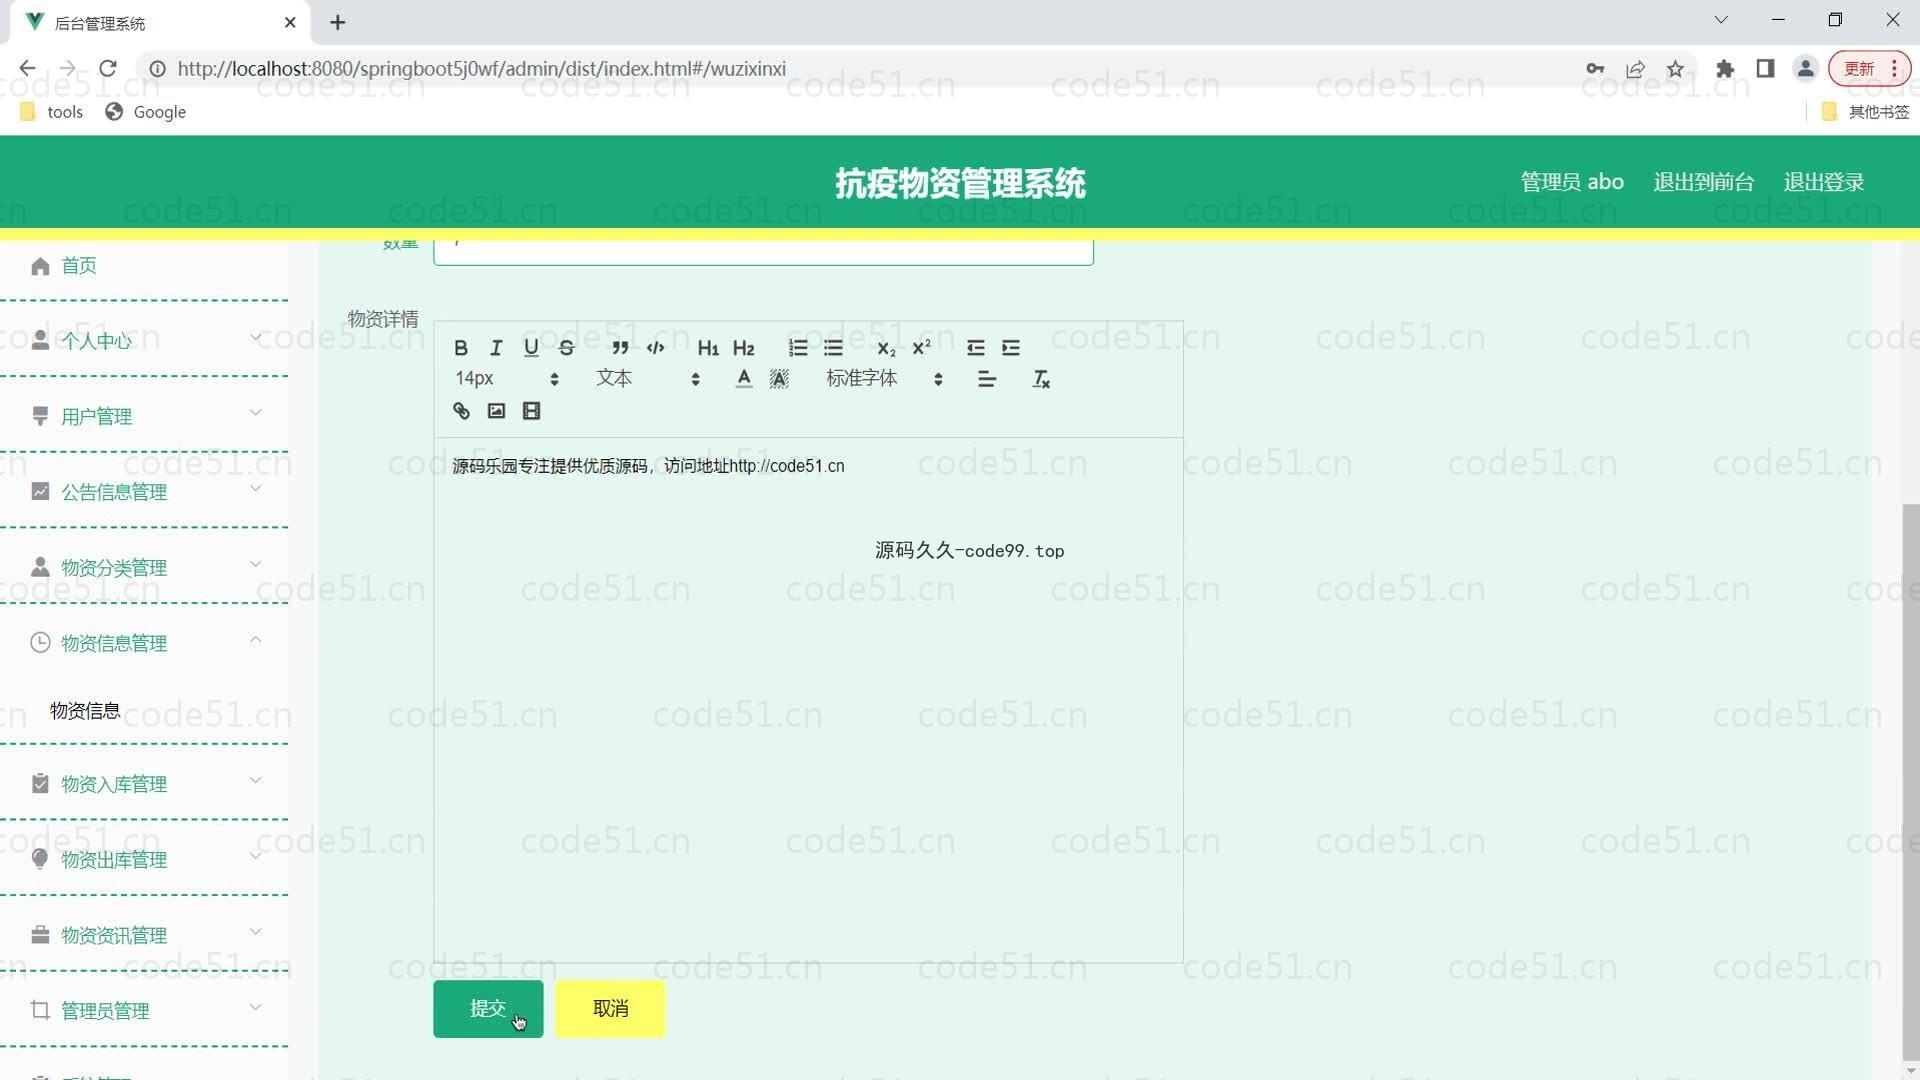Open browser extensions puzzle icon

1725,69
